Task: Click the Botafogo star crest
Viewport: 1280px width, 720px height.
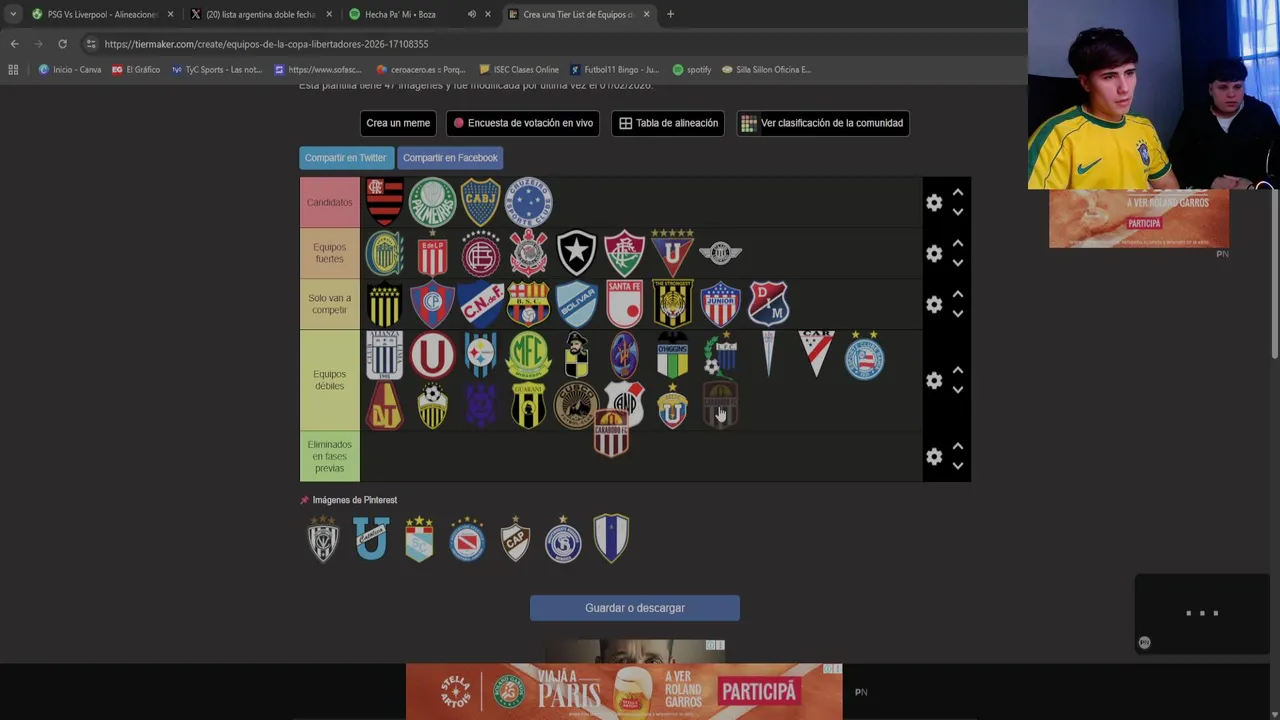Action: coord(576,253)
